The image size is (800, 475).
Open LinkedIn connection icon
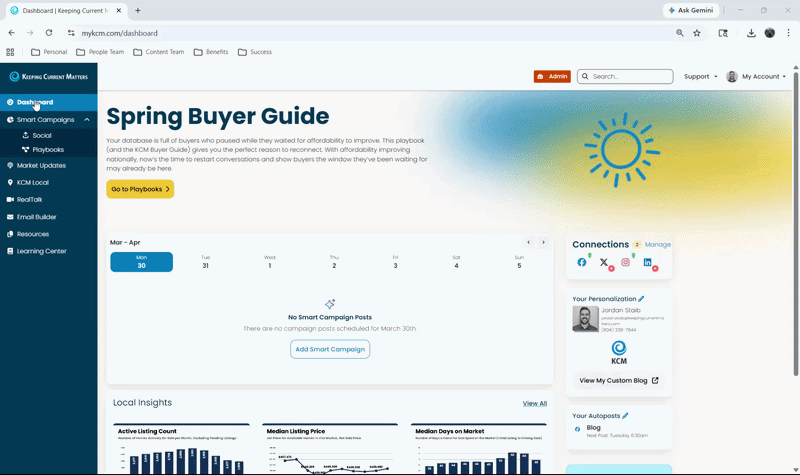[x=647, y=262]
